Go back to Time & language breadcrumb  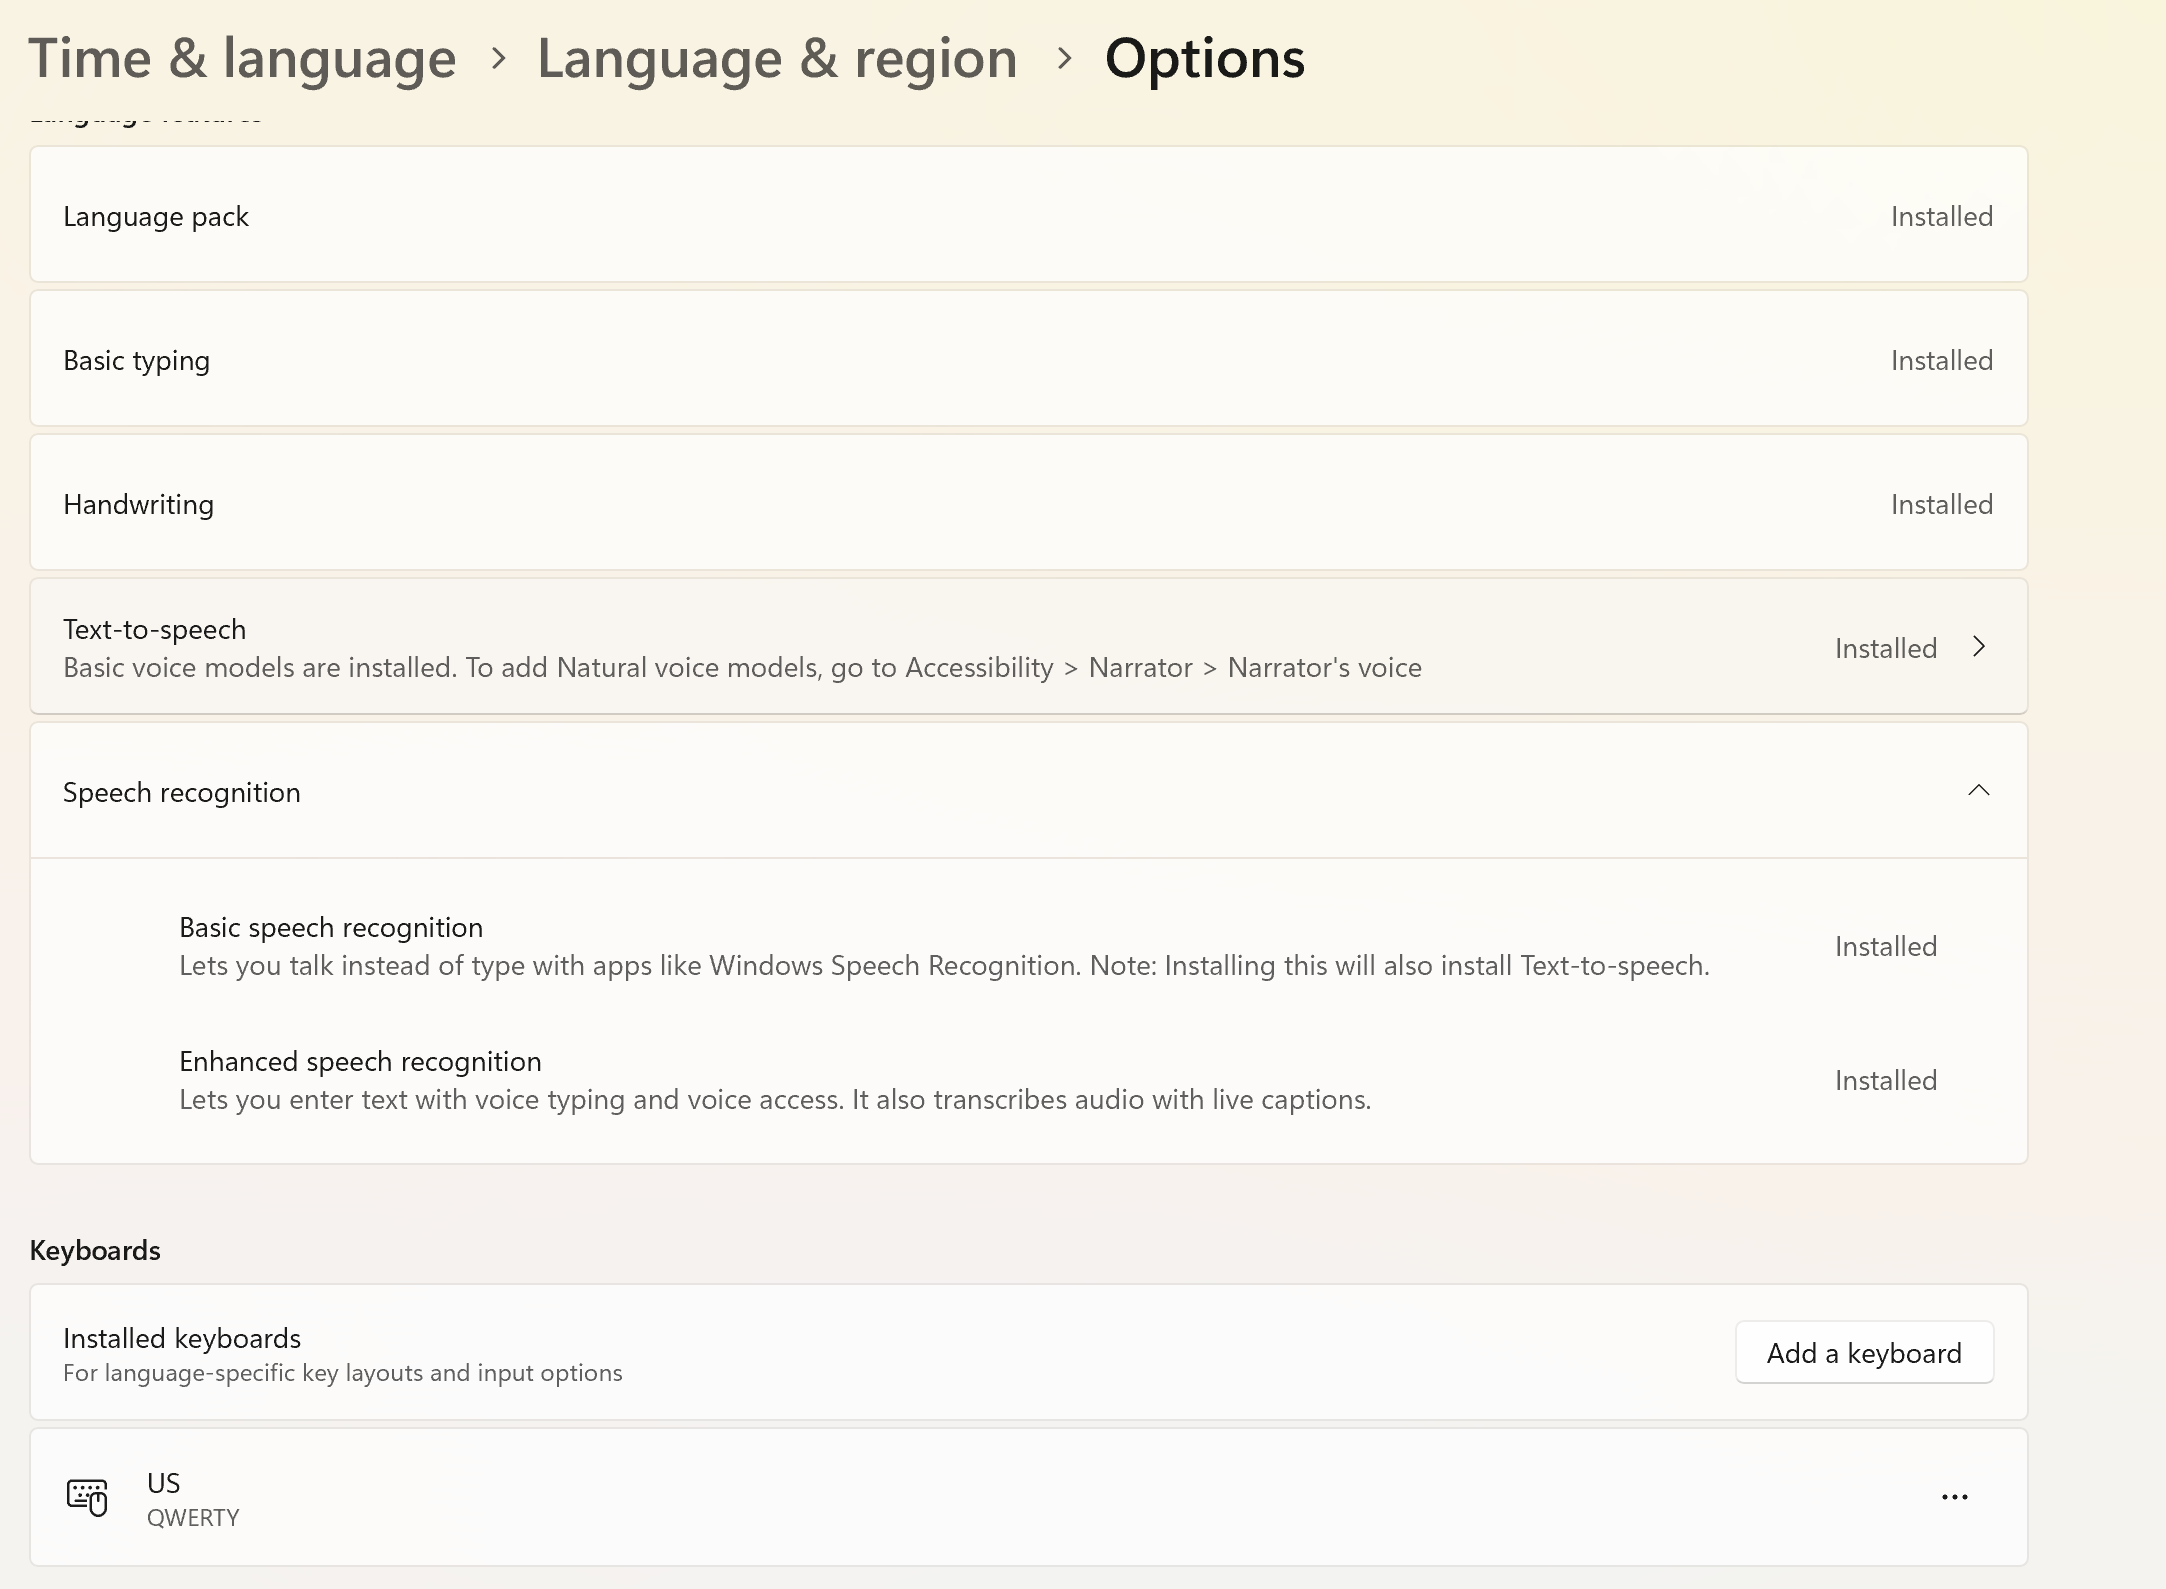point(242,58)
